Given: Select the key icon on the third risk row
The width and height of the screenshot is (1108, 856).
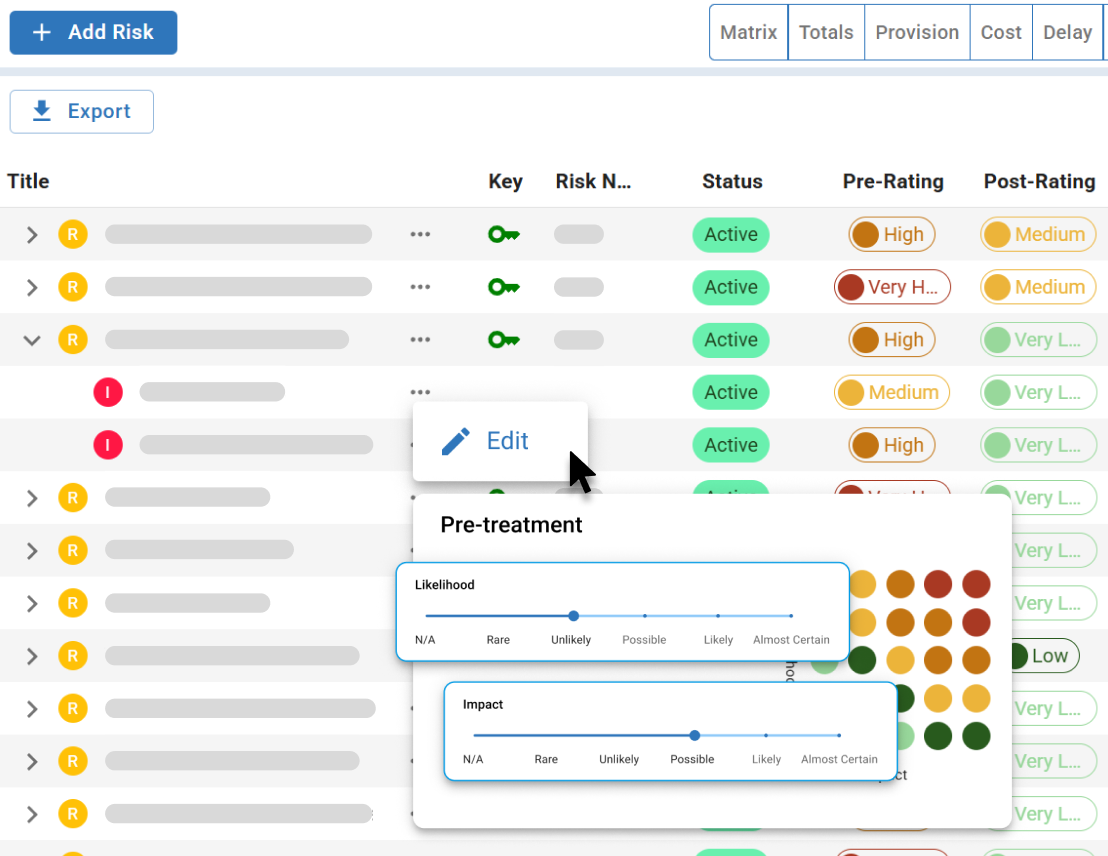Looking at the screenshot, I should 504,339.
